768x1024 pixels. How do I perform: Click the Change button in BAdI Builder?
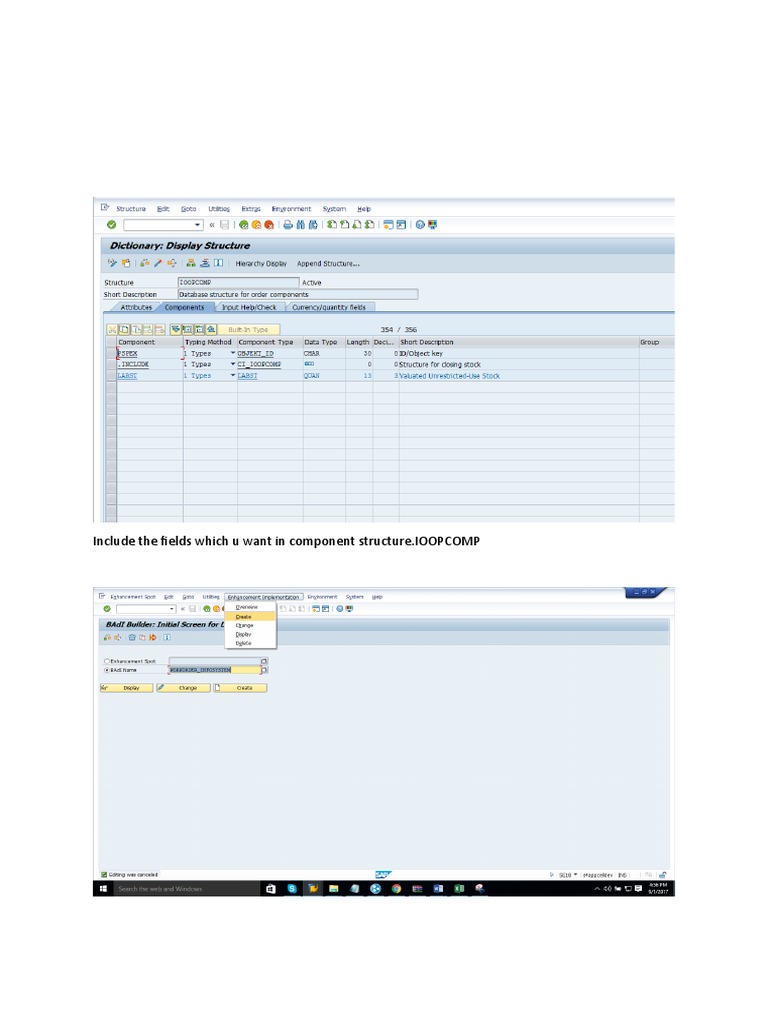[x=184, y=688]
